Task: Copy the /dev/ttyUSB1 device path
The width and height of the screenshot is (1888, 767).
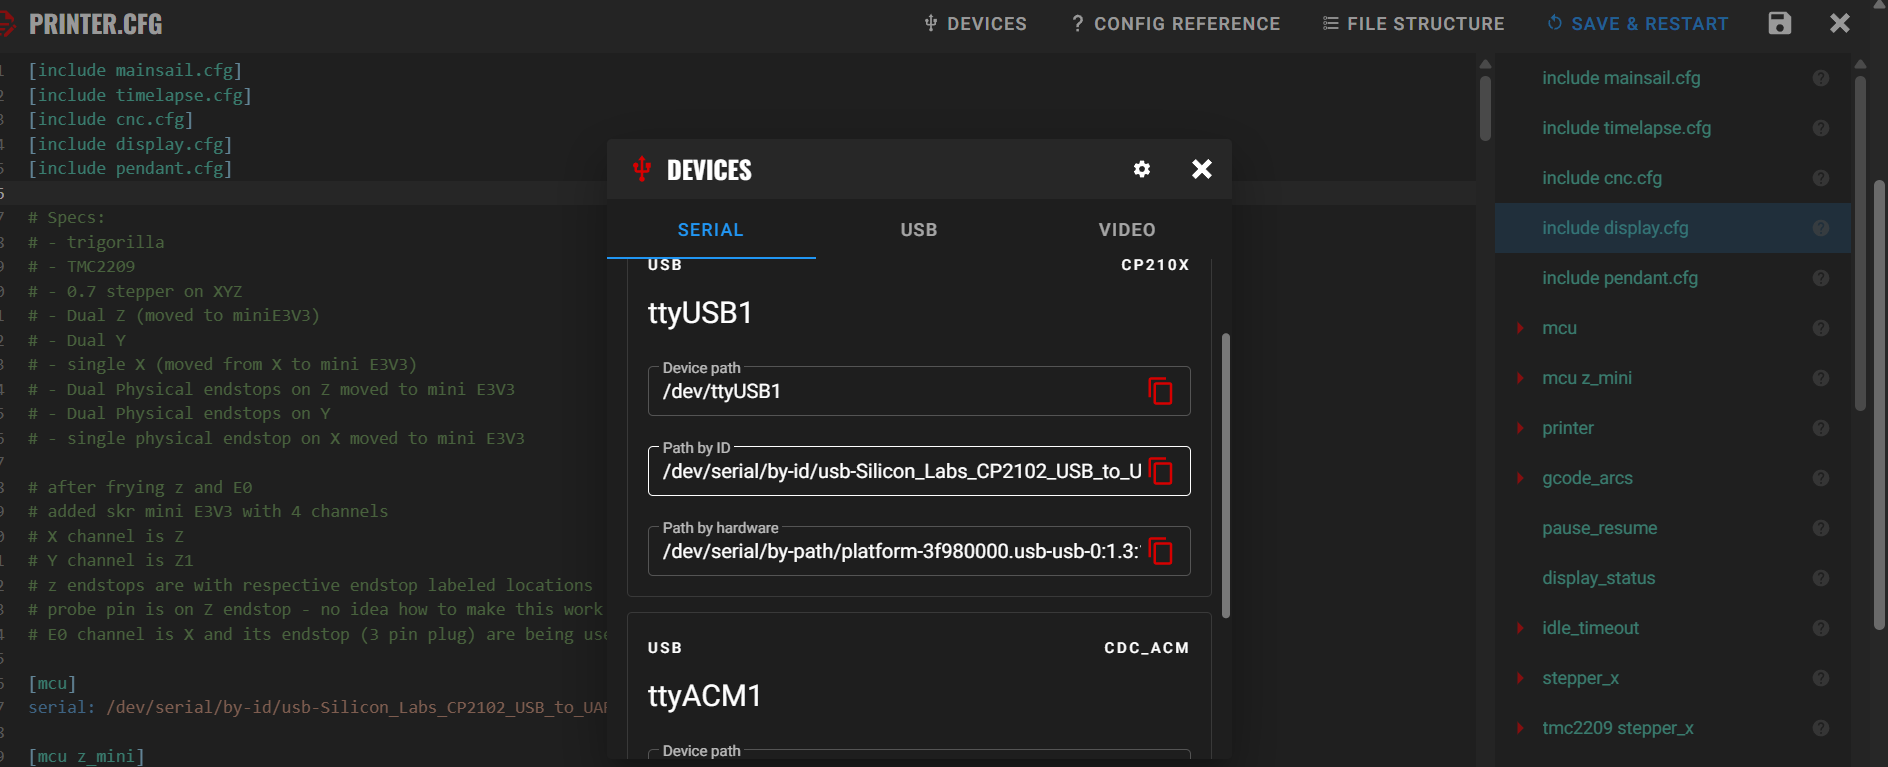Action: pyautogui.click(x=1160, y=391)
